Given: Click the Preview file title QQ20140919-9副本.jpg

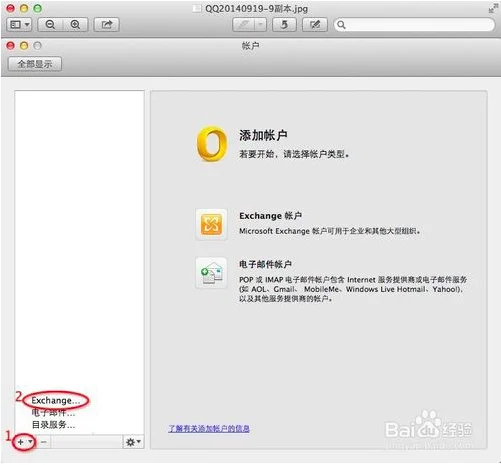Looking at the screenshot, I should (256, 9).
